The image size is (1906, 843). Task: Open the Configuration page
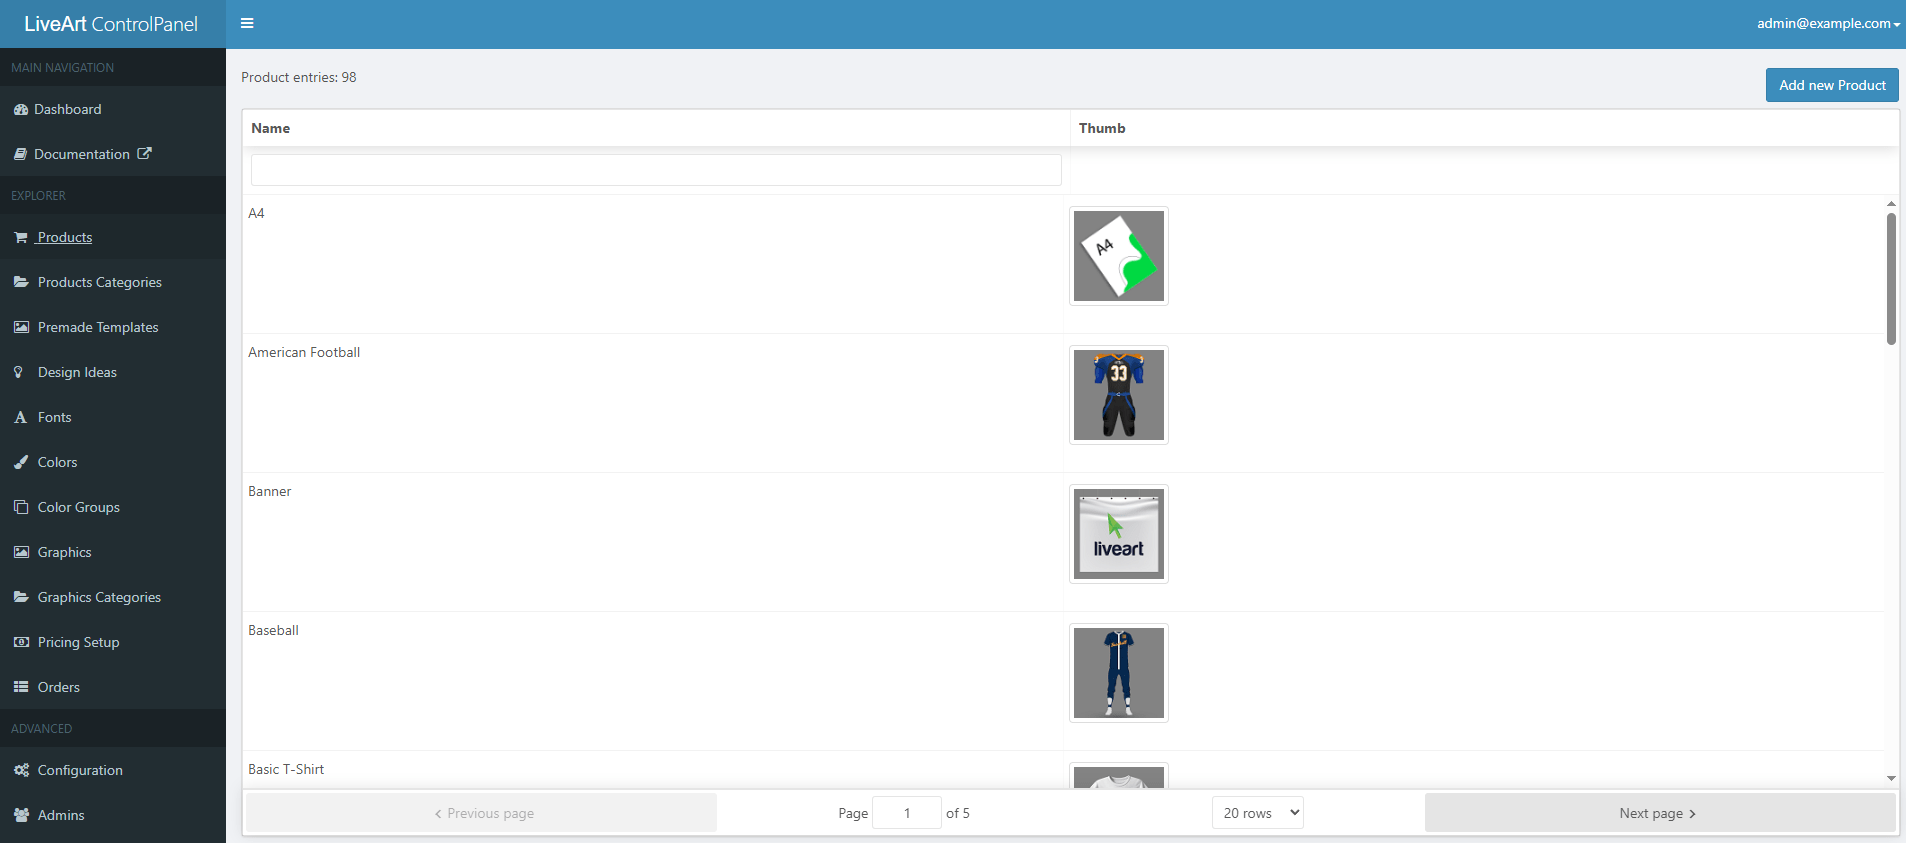[113, 770]
